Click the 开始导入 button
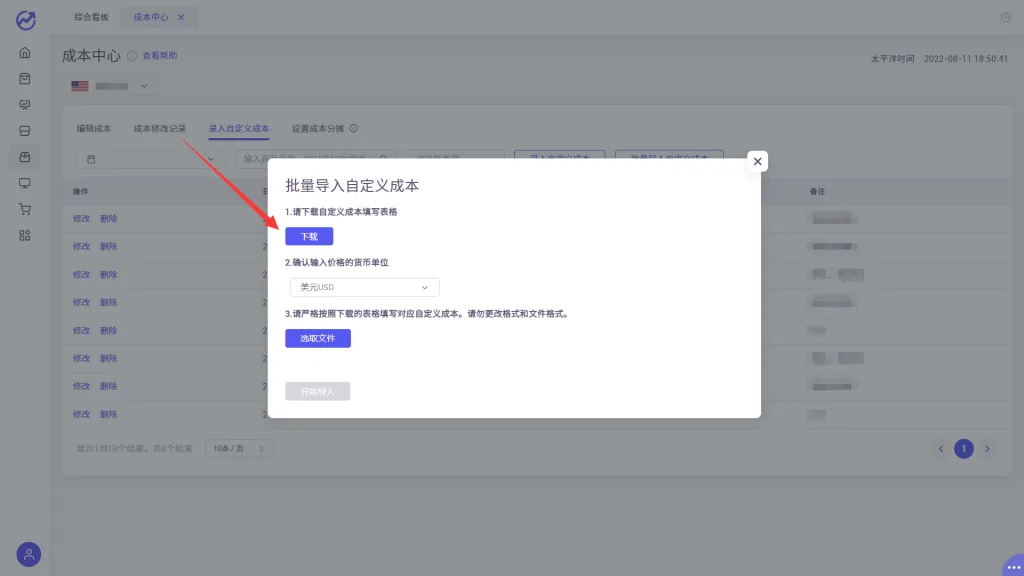 (318, 391)
